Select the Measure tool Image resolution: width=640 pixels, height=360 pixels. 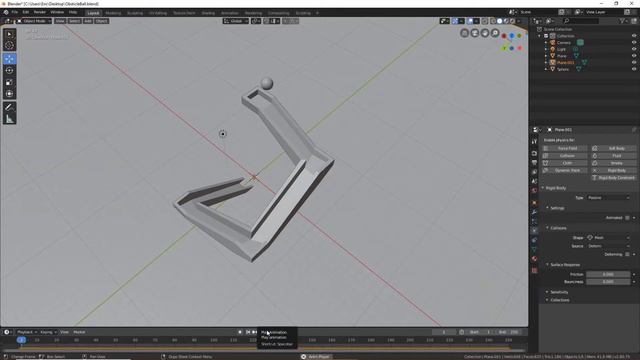9,119
